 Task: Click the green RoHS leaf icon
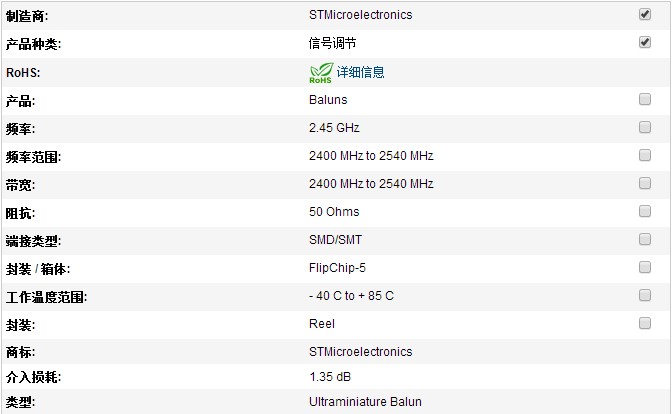coord(321,72)
